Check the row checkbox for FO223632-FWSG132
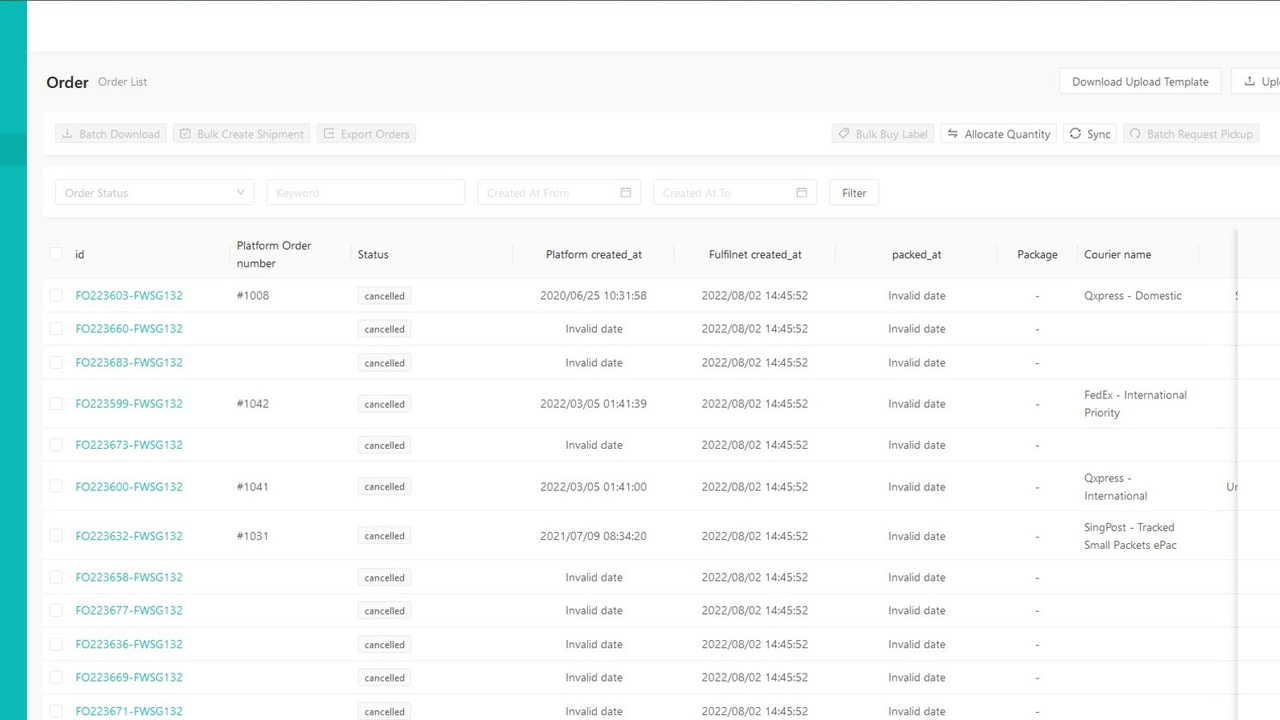 coord(56,535)
